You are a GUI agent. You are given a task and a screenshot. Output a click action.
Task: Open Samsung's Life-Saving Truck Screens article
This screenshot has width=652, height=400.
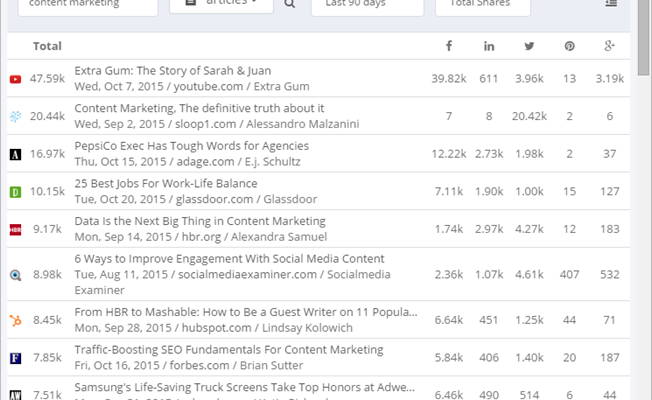pyautogui.click(x=244, y=387)
